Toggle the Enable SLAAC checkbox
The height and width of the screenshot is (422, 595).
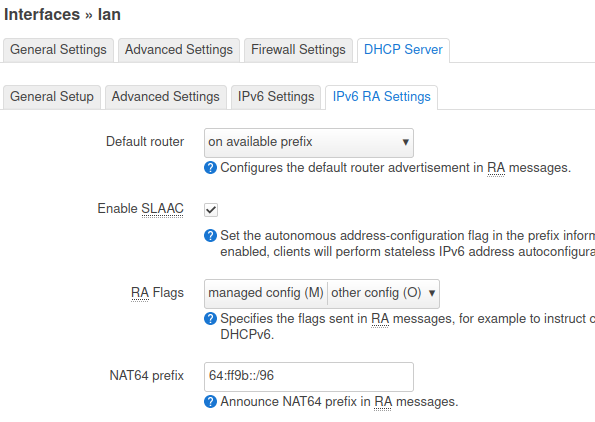point(211,209)
